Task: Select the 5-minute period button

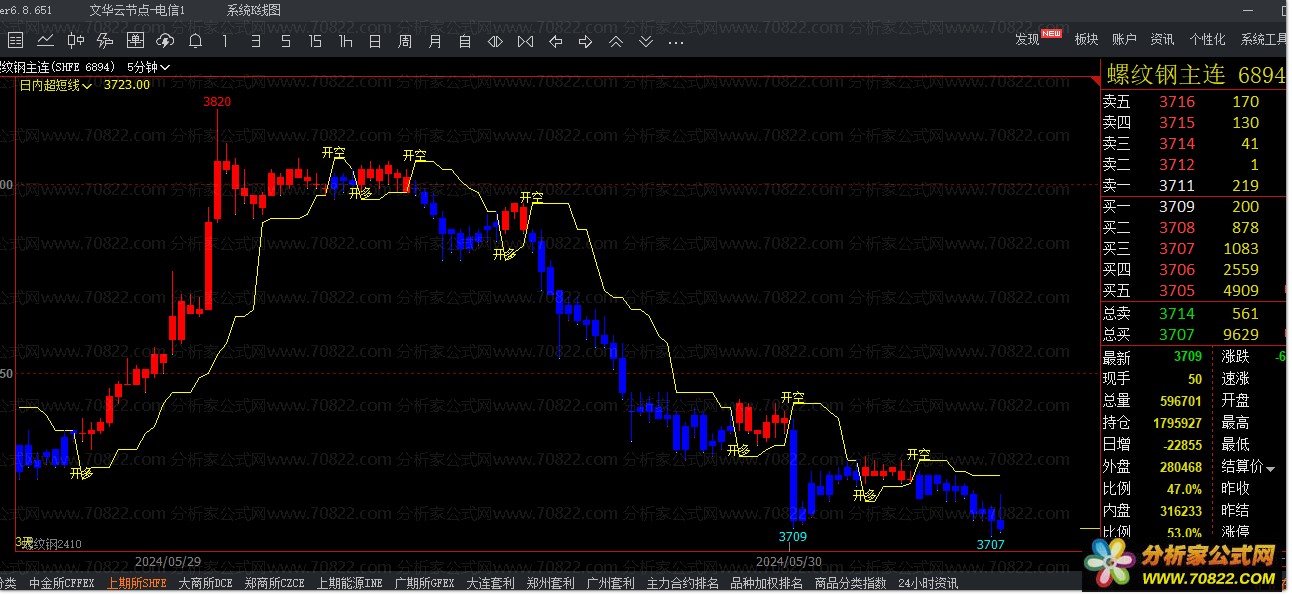Action: pyautogui.click(x=285, y=41)
